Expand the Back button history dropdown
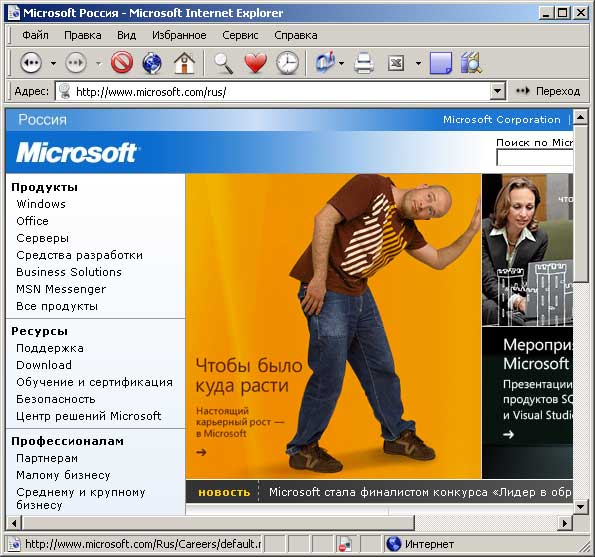Screen dimensions: 595x557 (54, 63)
